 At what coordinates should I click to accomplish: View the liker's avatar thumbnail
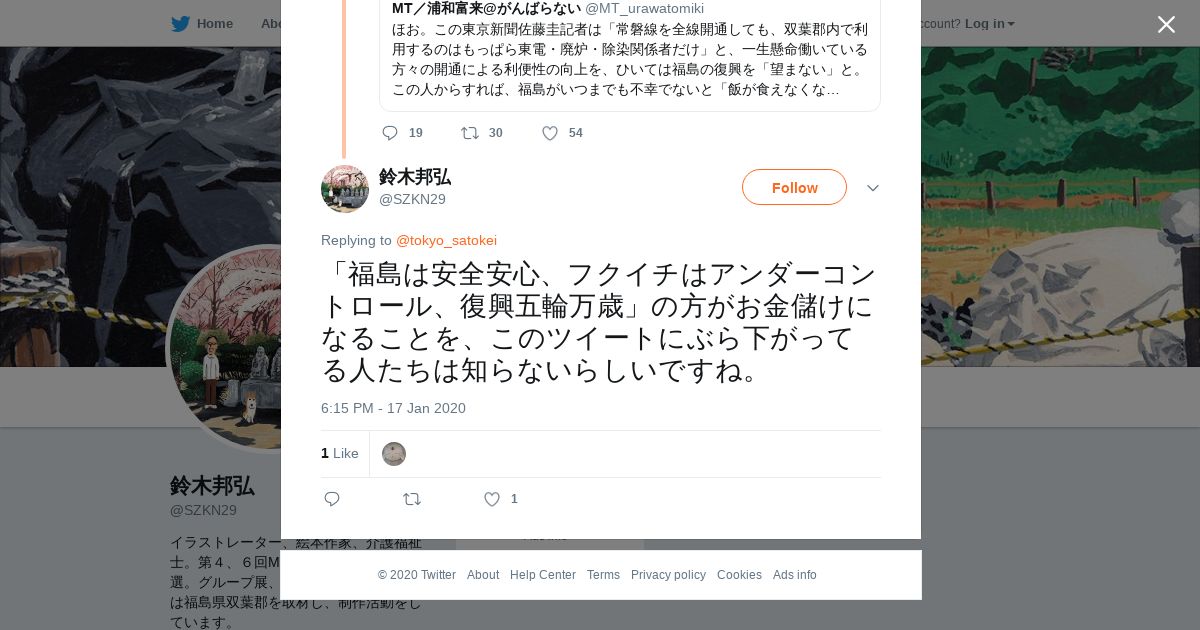[x=394, y=454]
